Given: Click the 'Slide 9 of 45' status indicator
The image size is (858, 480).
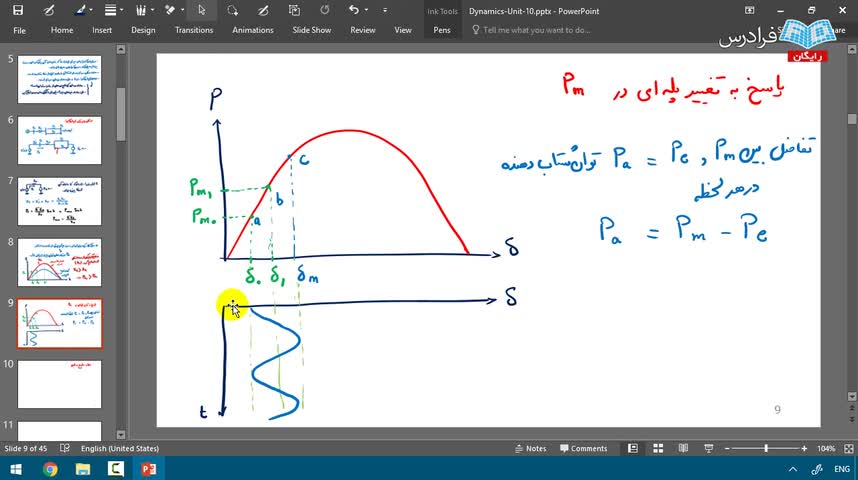Looking at the screenshot, I should tap(27, 448).
